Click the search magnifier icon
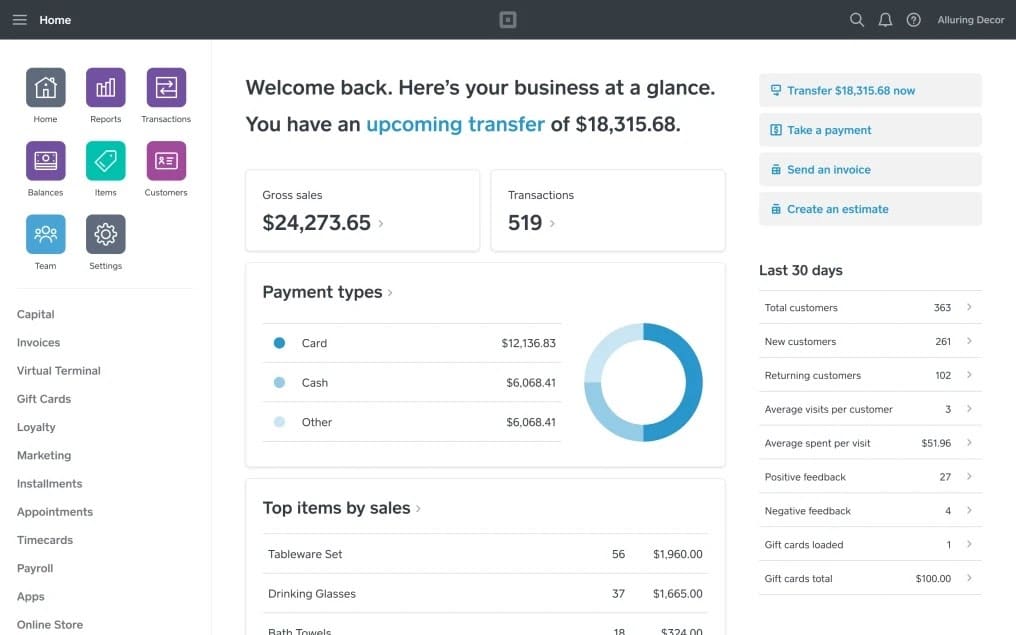1016x635 pixels. 857,19
